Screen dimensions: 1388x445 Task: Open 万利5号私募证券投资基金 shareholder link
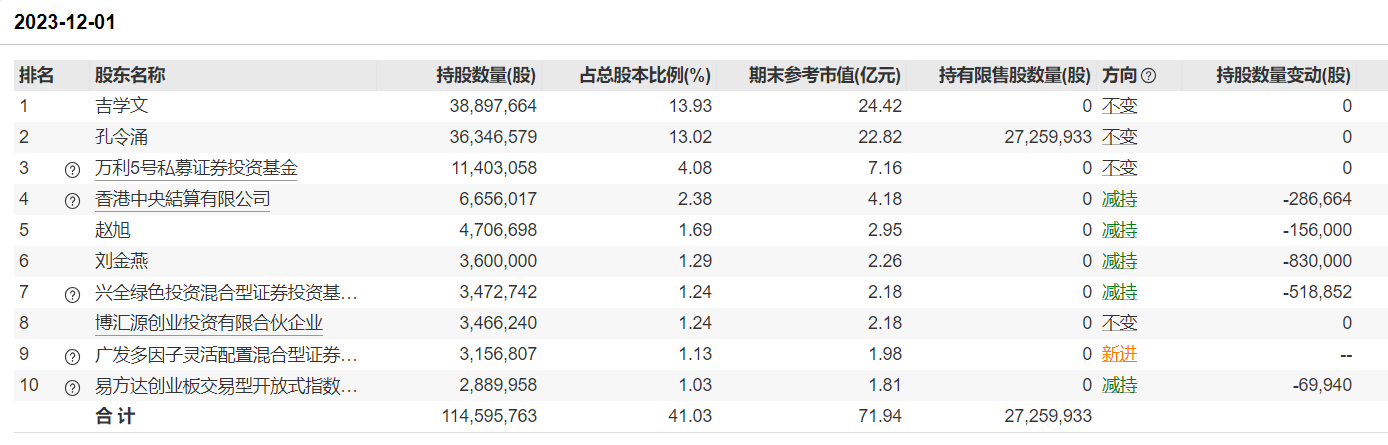pos(196,168)
